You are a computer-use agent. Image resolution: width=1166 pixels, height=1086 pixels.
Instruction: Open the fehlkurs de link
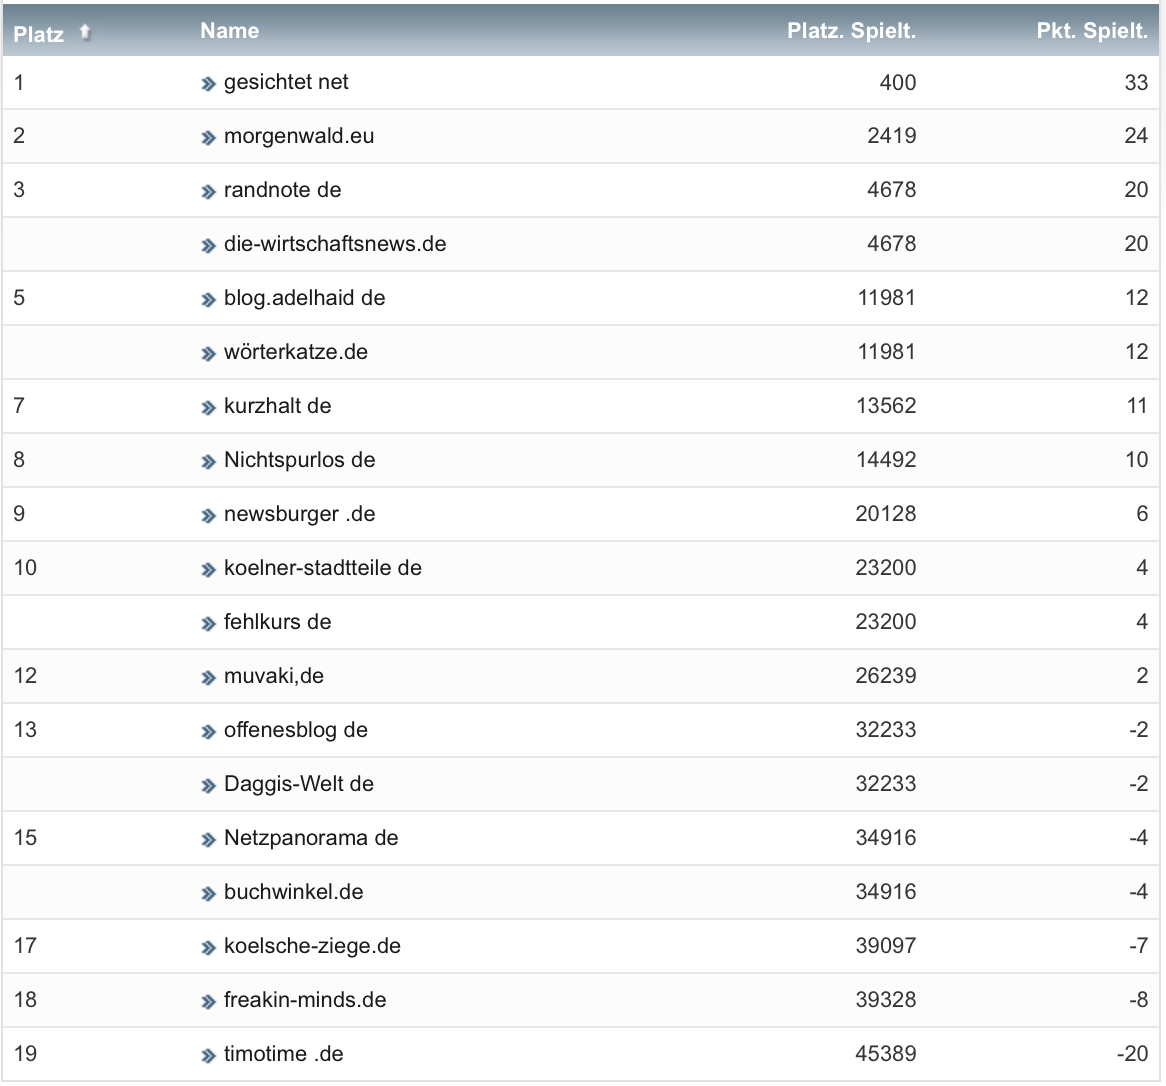[x=277, y=622]
